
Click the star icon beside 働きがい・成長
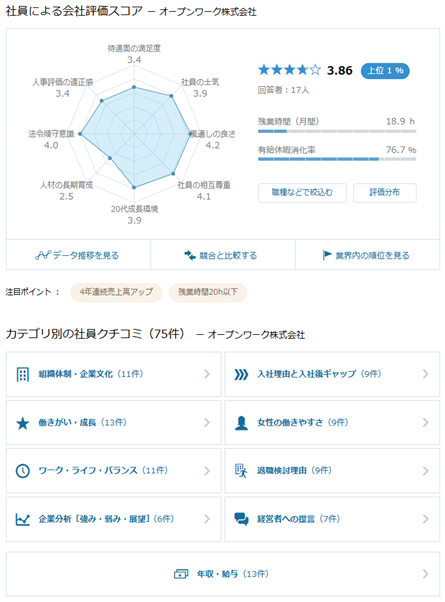[23, 423]
